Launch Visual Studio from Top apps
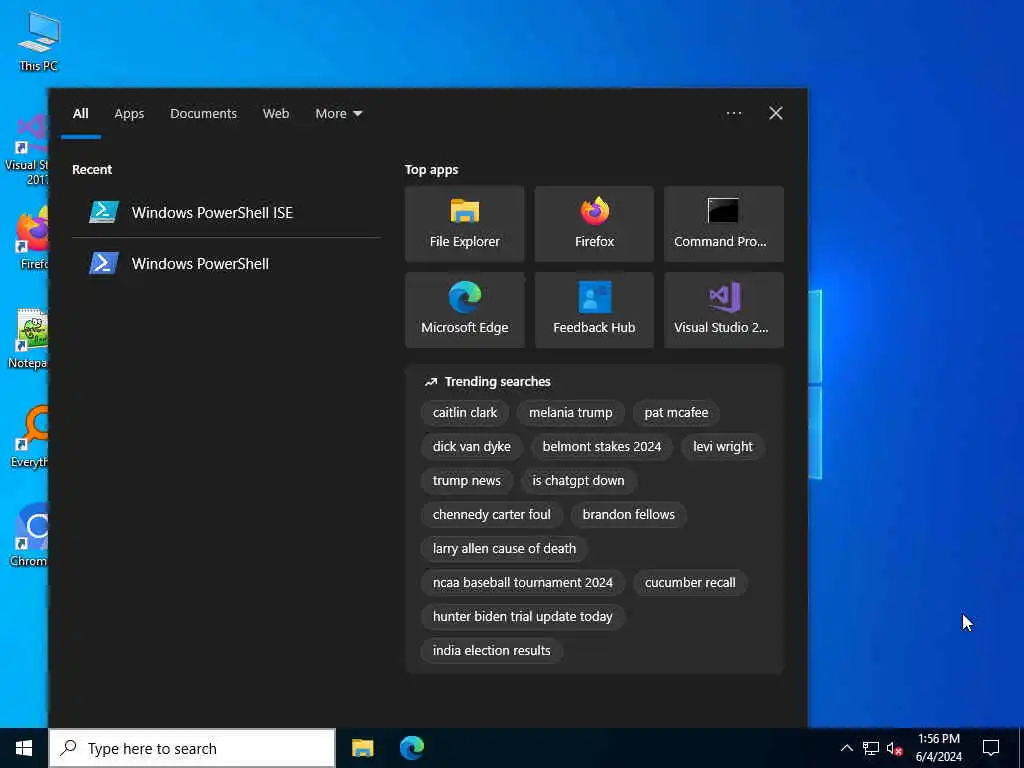 tap(724, 310)
